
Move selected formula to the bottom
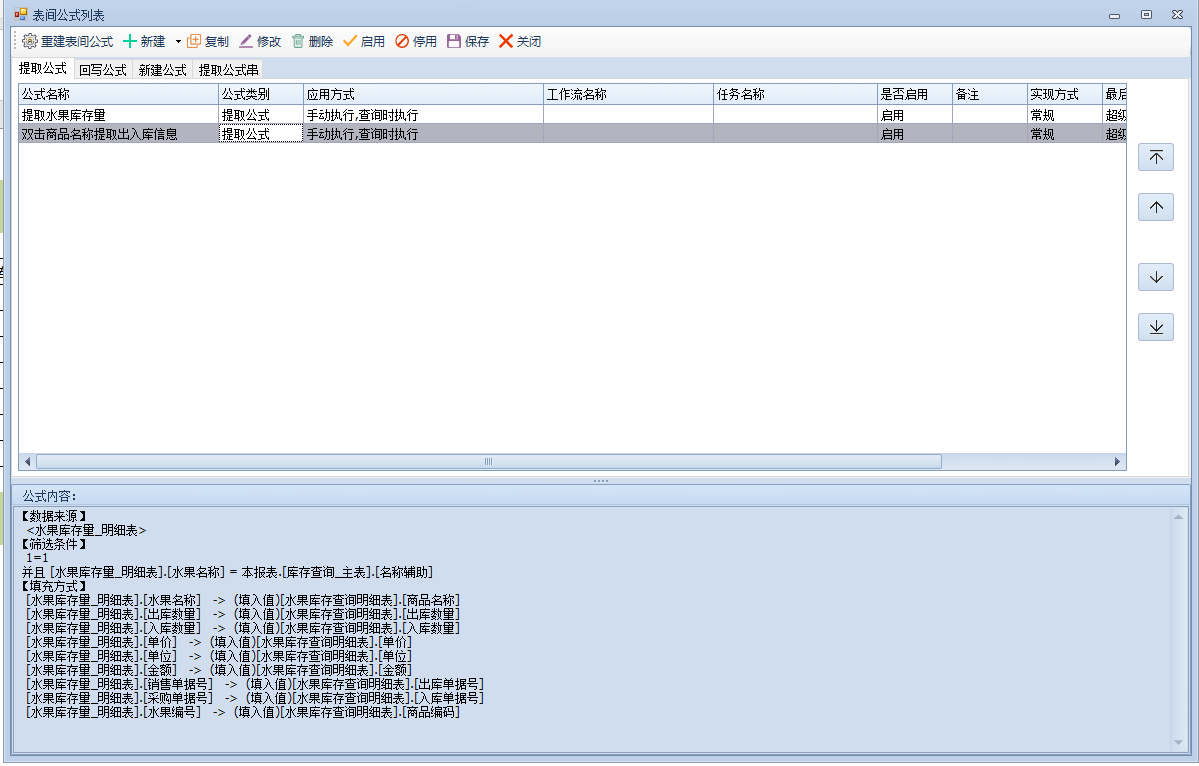(x=1156, y=327)
